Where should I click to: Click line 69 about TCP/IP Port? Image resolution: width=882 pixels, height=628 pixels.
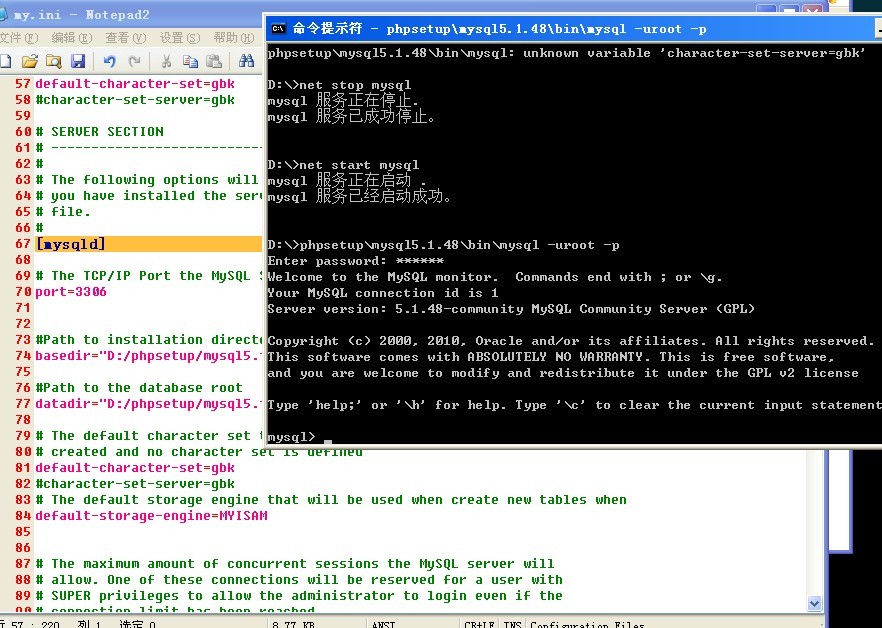coord(148,276)
